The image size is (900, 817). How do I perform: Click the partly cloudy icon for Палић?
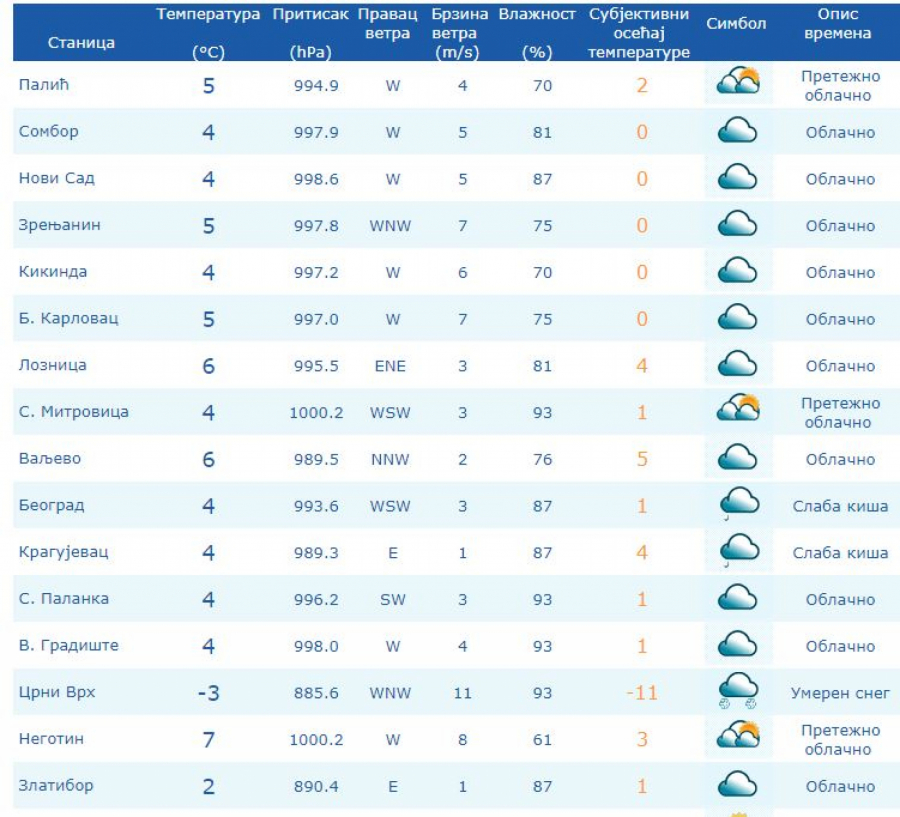click(738, 82)
